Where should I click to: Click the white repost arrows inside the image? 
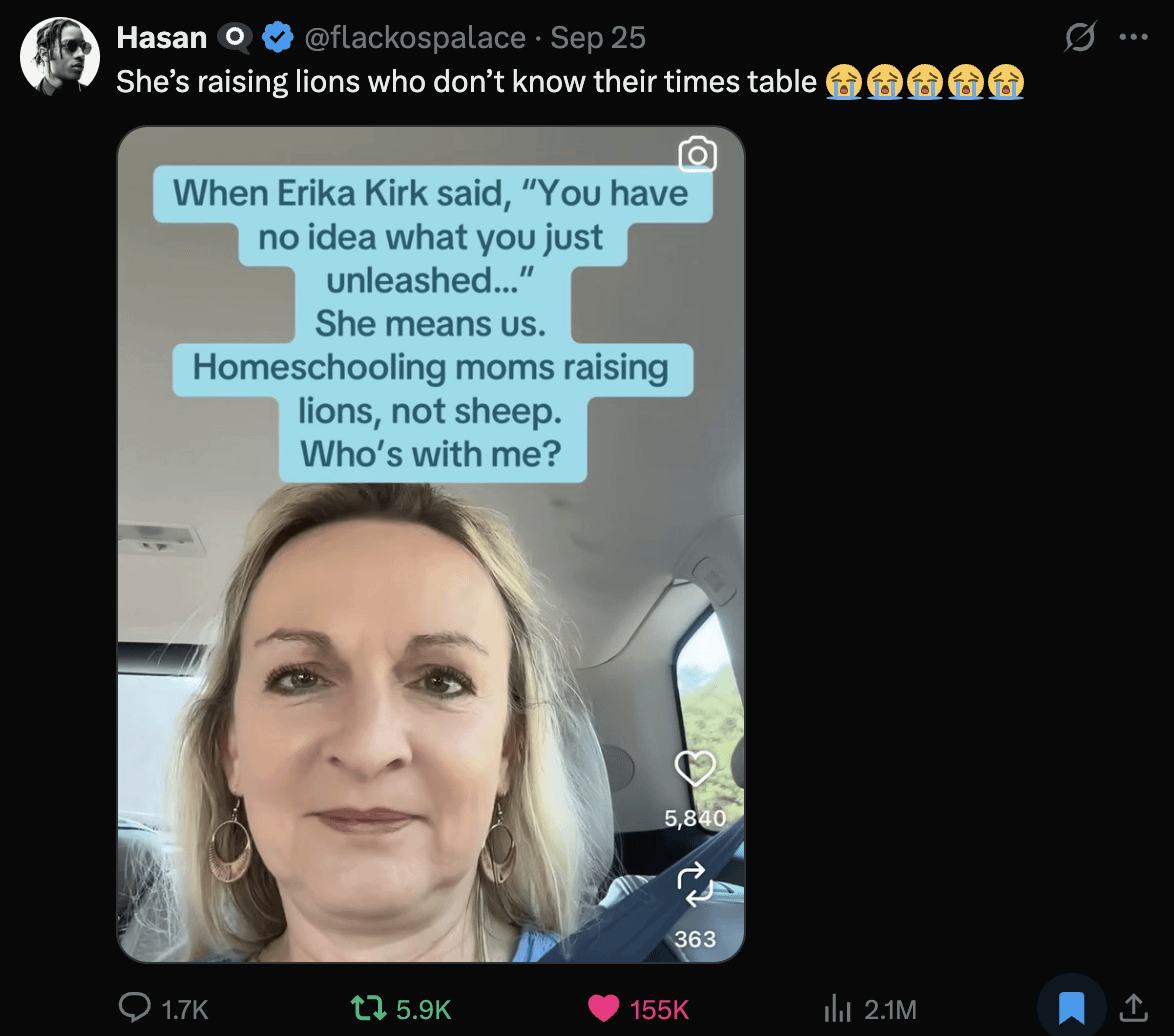694,885
